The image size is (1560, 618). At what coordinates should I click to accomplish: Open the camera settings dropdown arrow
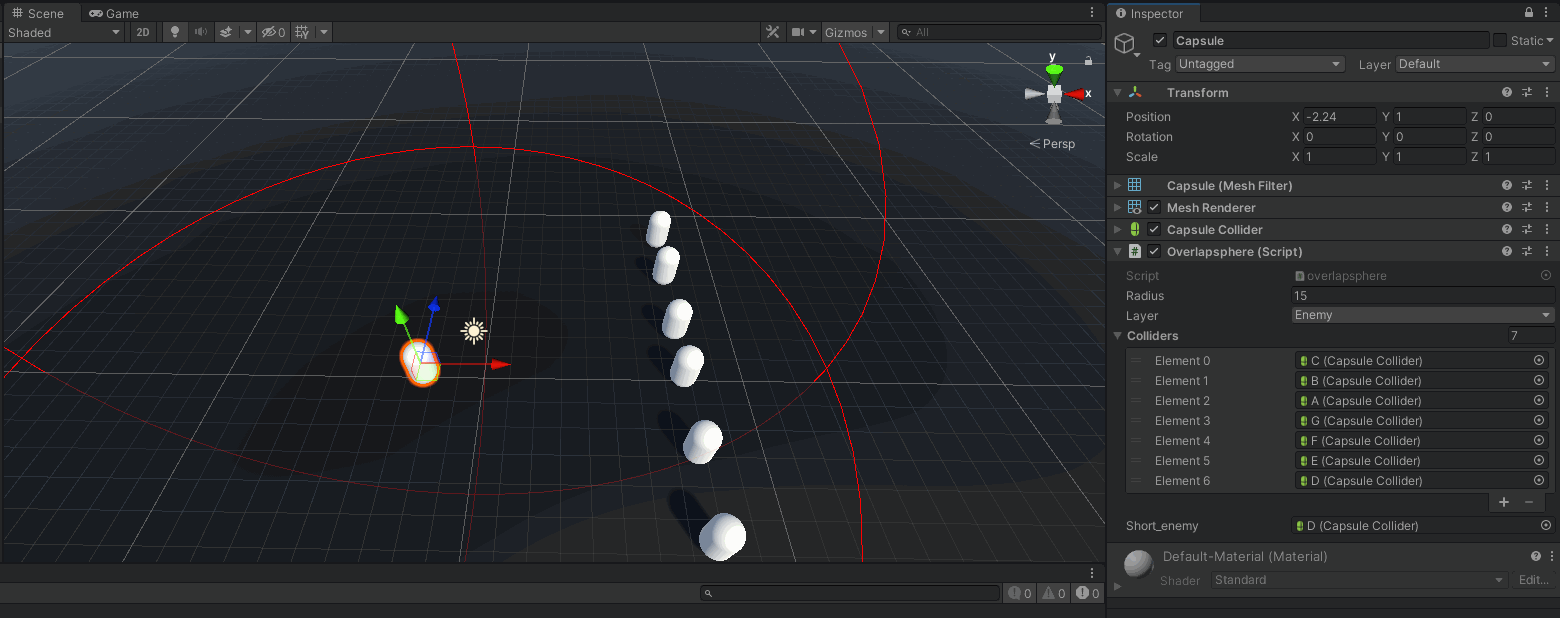pyautogui.click(x=813, y=32)
